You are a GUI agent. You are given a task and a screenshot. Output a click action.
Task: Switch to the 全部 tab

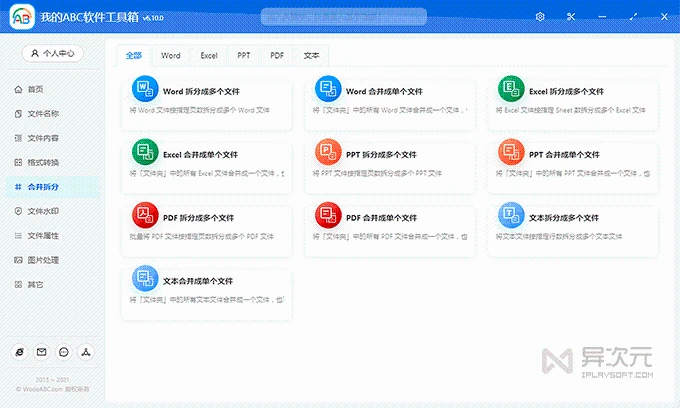click(x=134, y=55)
